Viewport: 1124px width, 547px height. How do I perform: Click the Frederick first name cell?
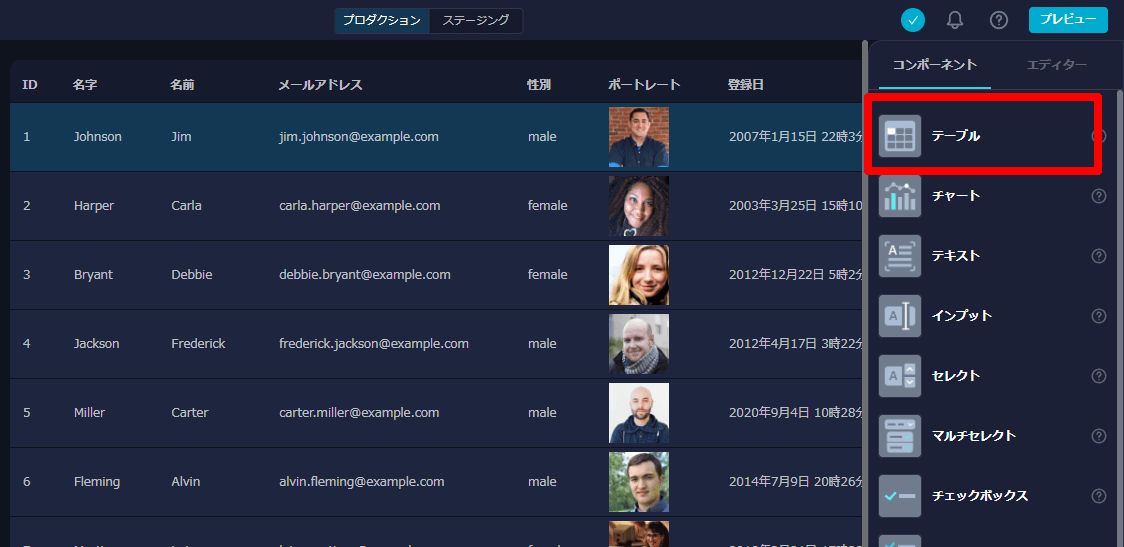pos(199,343)
